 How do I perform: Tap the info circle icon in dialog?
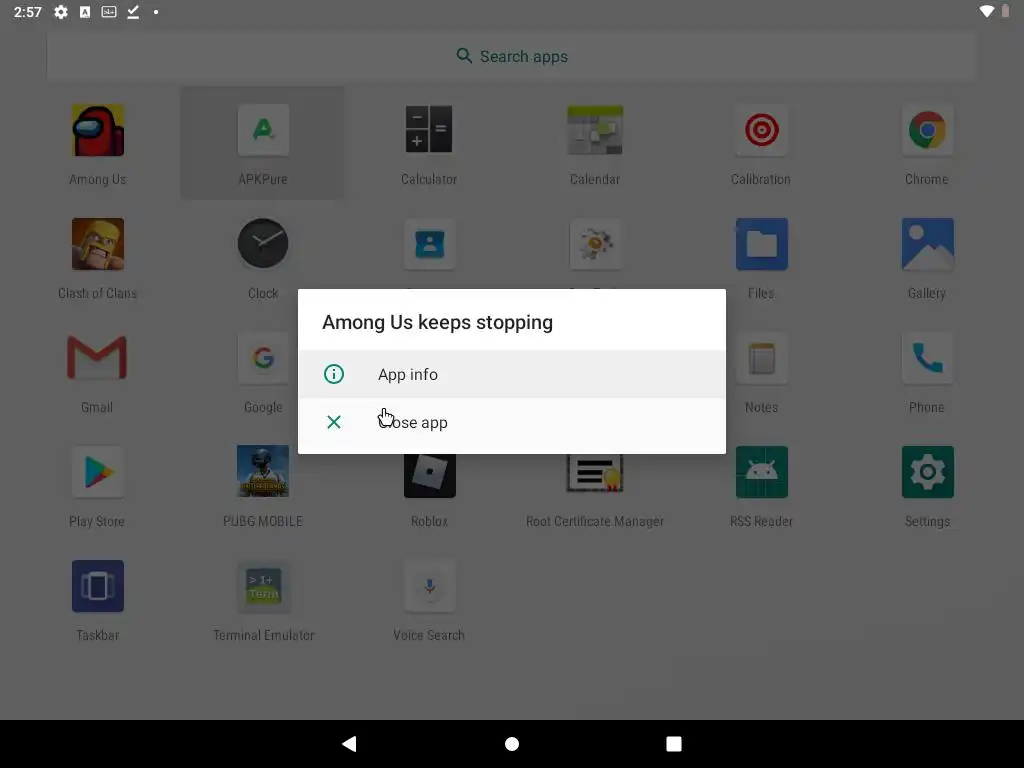click(334, 374)
